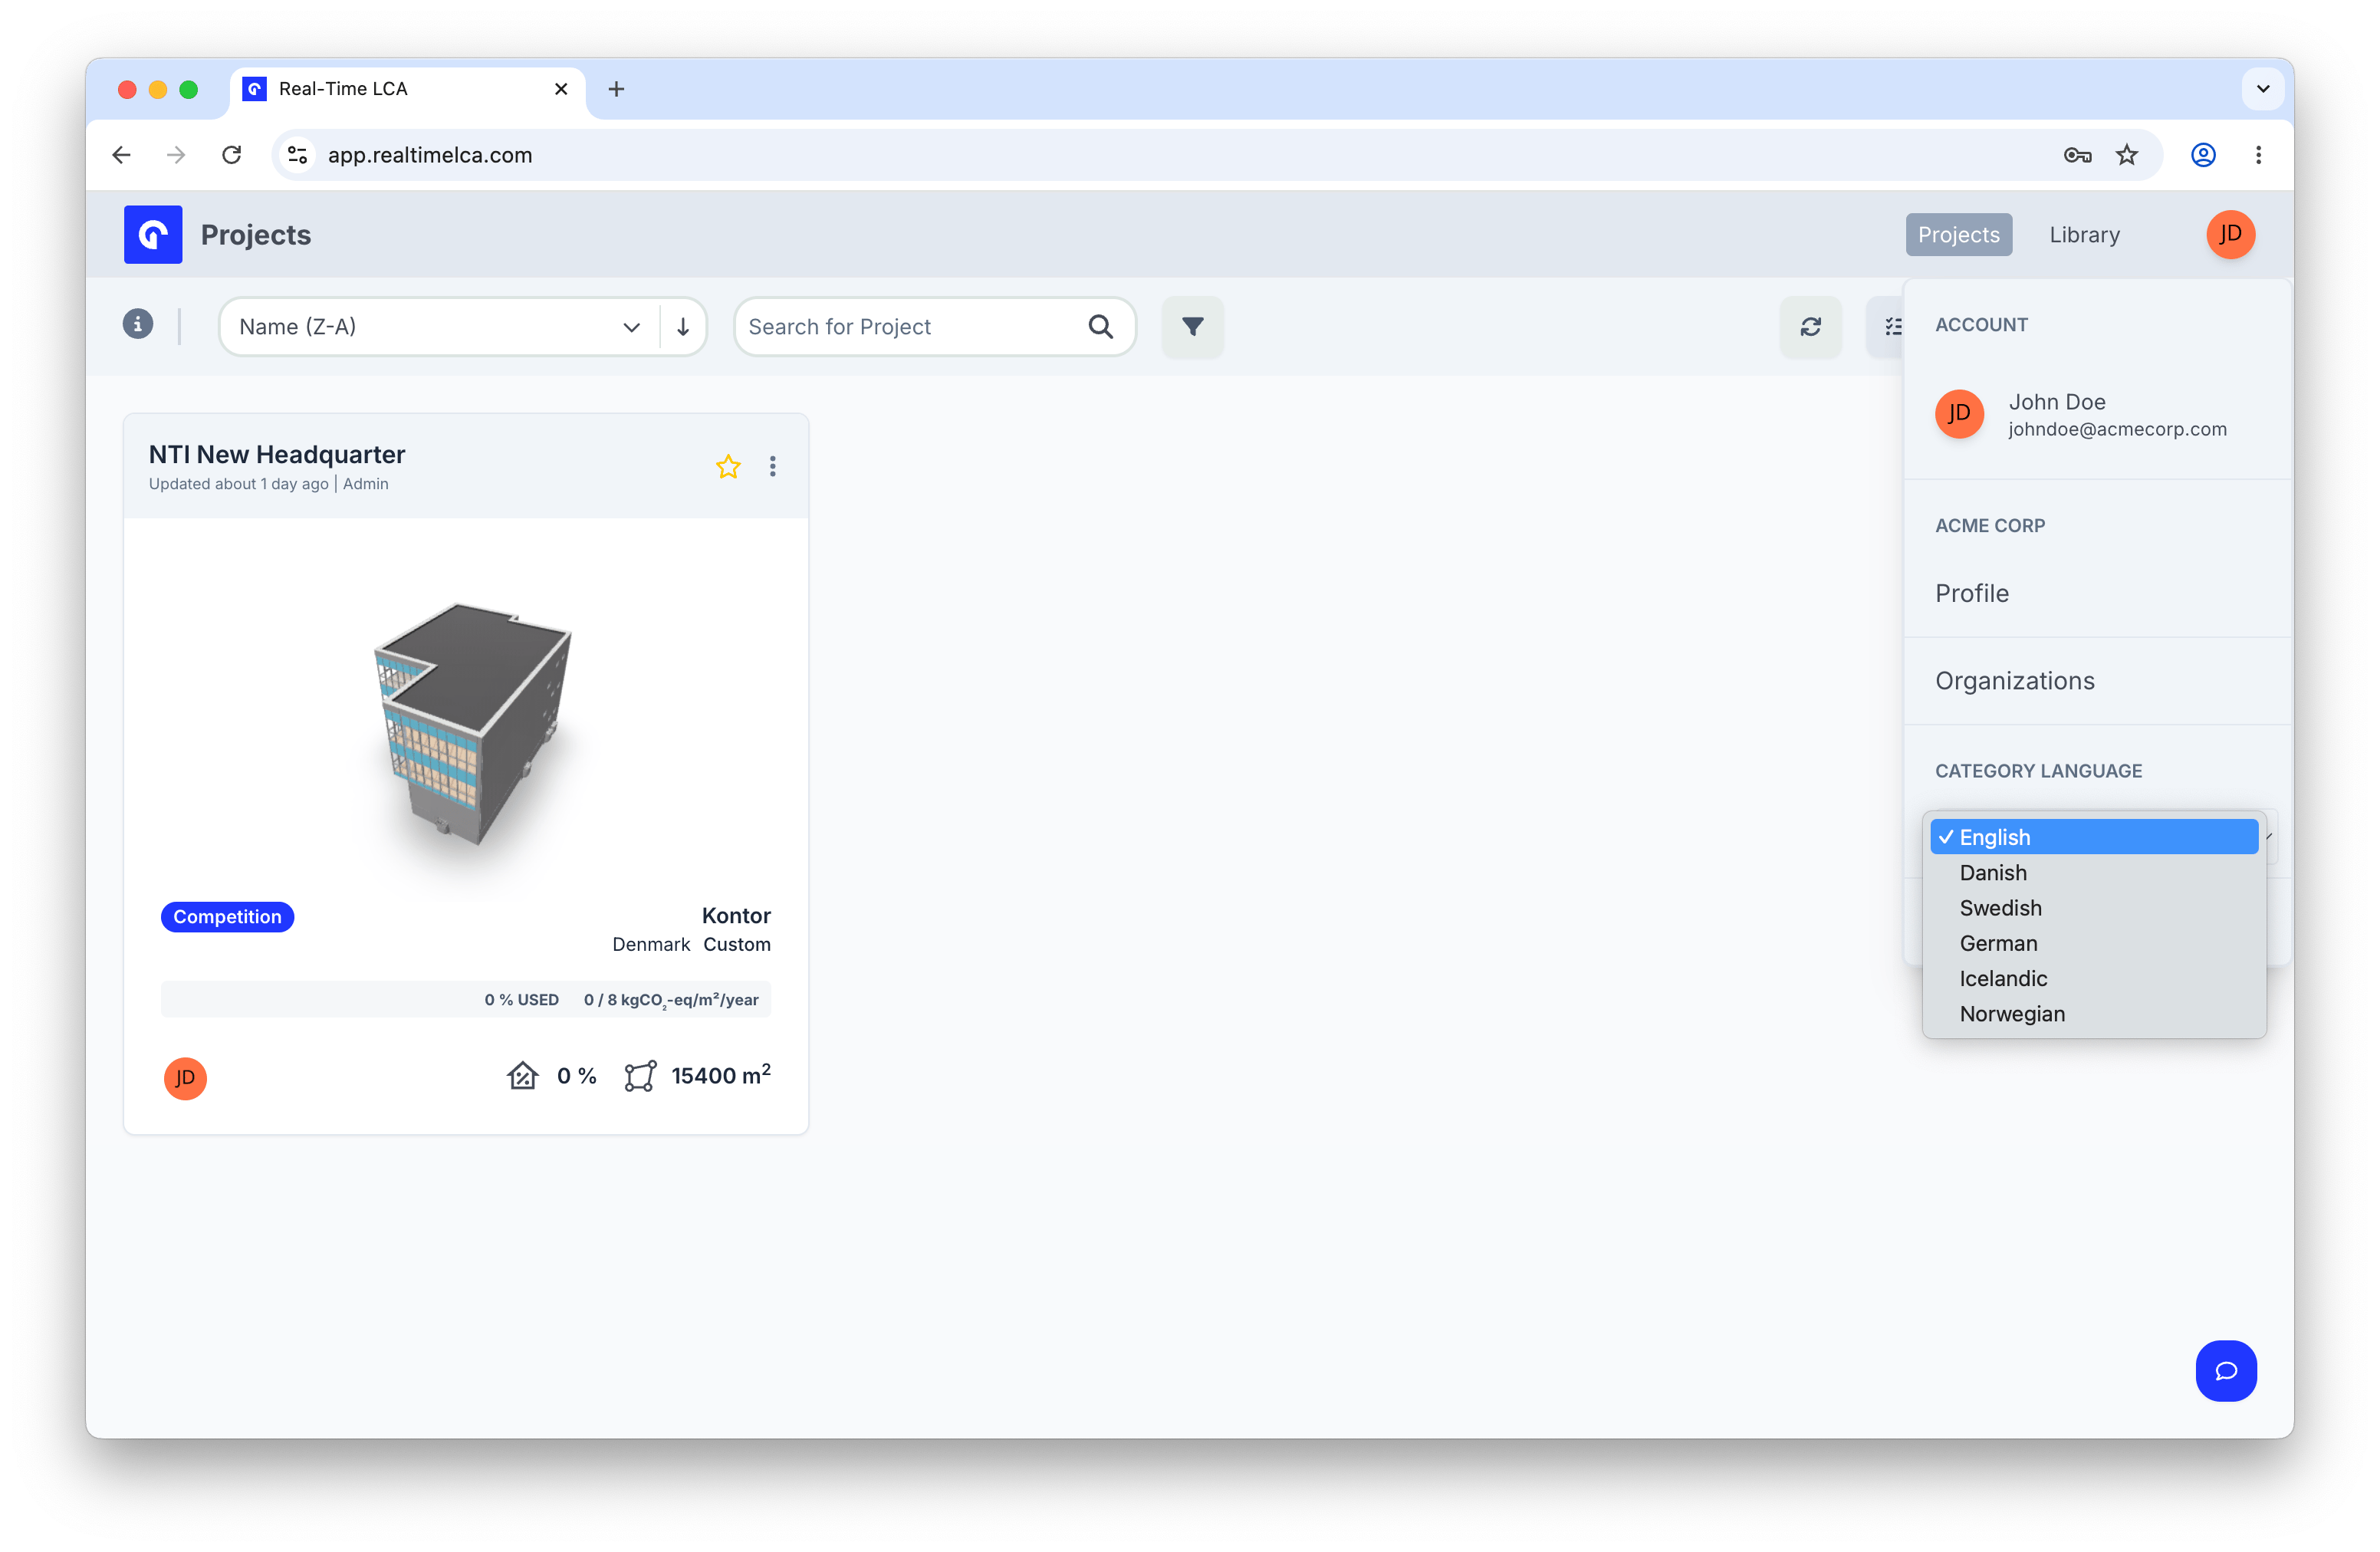Click the address bar URL
This screenshot has width=2380, height=1552.
tap(430, 155)
